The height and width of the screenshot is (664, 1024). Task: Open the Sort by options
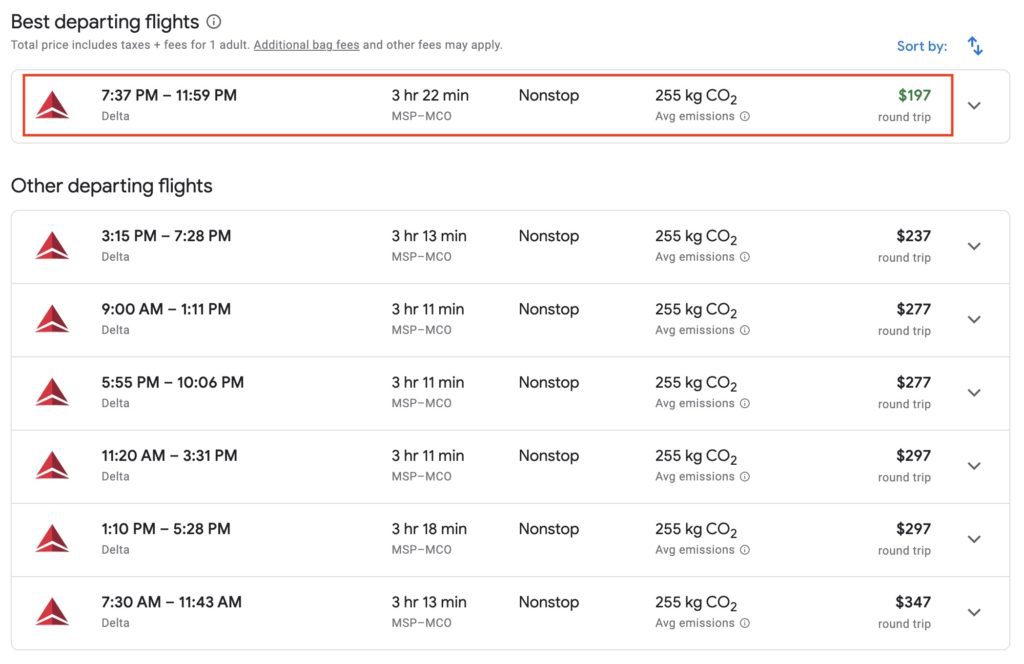[921, 45]
